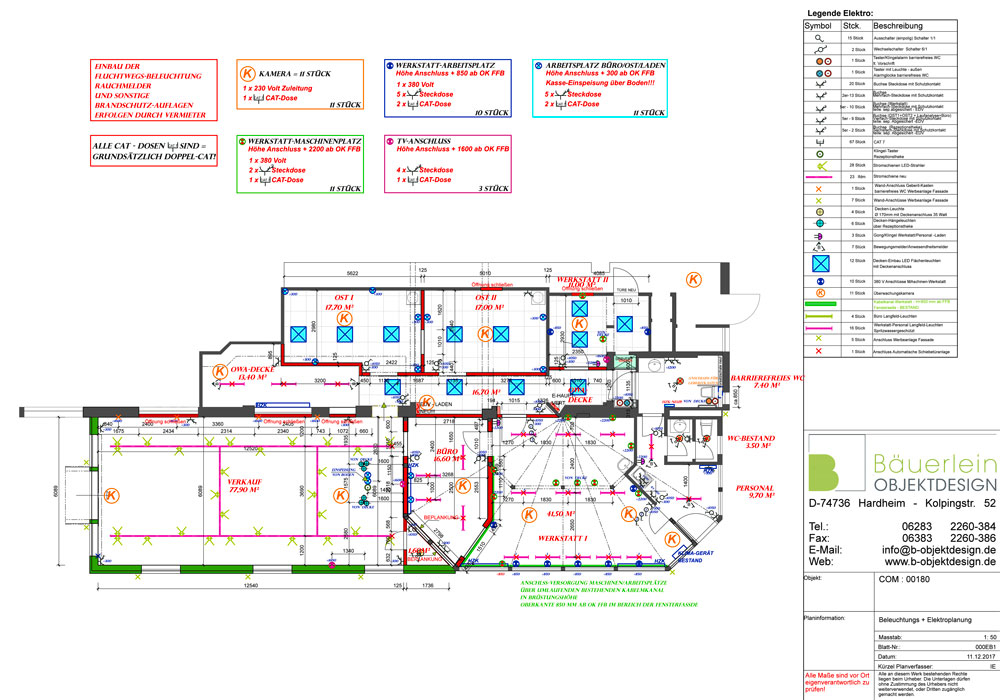The image size is (1000, 700).
Task: Select the Stromschienen LED-Strahler legend symbol
Action: (822, 165)
